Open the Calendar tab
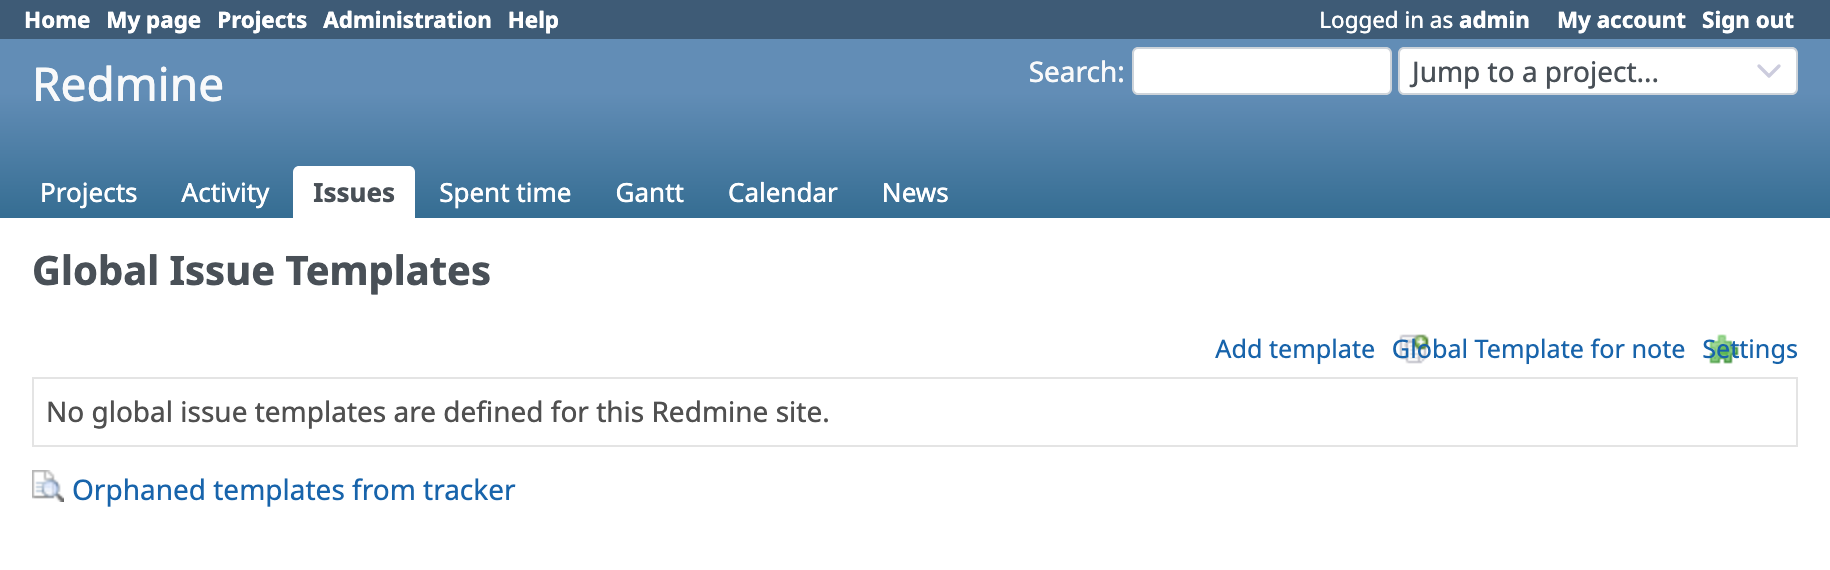This screenshot has width=1830, height=570. click(x=782, y=193)
